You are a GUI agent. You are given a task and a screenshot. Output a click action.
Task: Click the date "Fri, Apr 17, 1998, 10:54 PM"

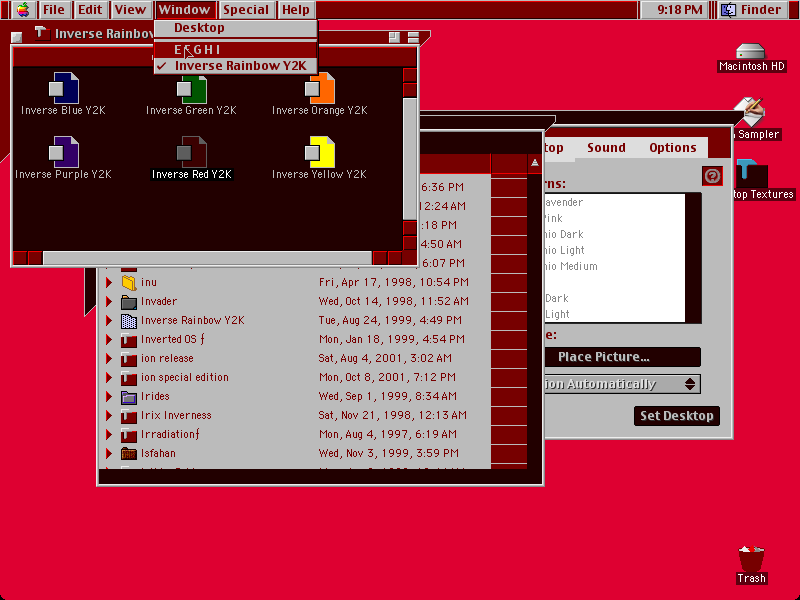click(393, 282)
